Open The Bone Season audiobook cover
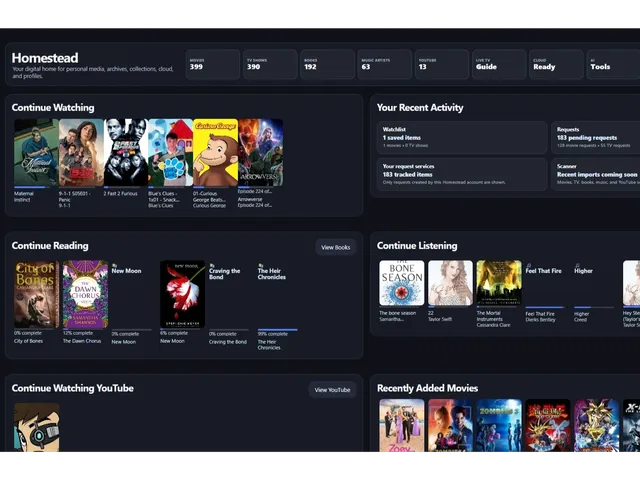This screenshot has height=480, width=640. click(x=402, y=283)
